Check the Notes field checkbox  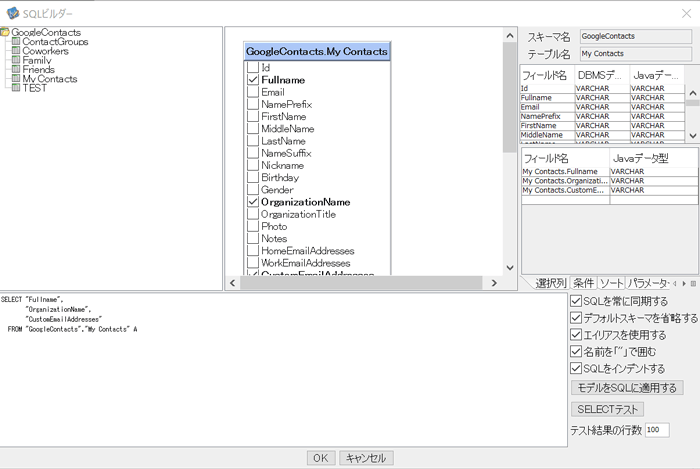[x=253, y=238]
